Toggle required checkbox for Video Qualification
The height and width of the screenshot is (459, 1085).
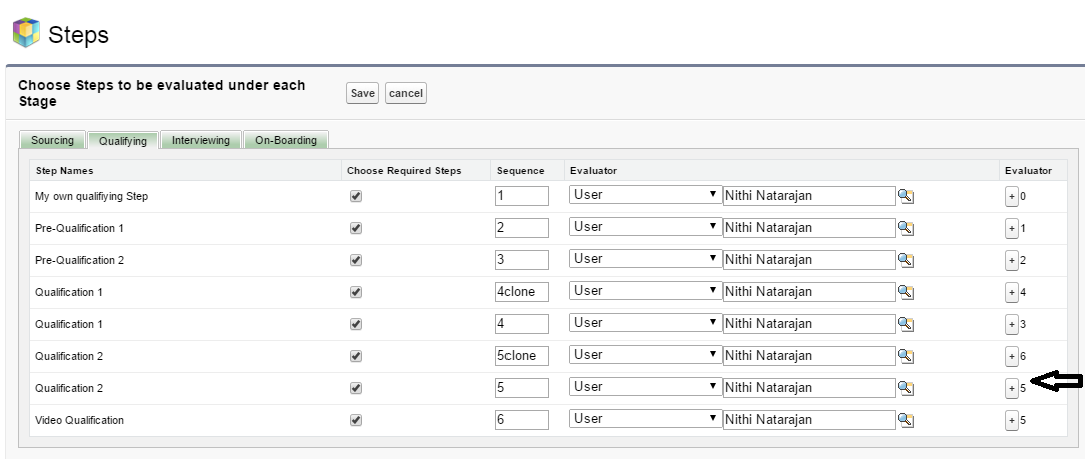[x=356, y=421]
